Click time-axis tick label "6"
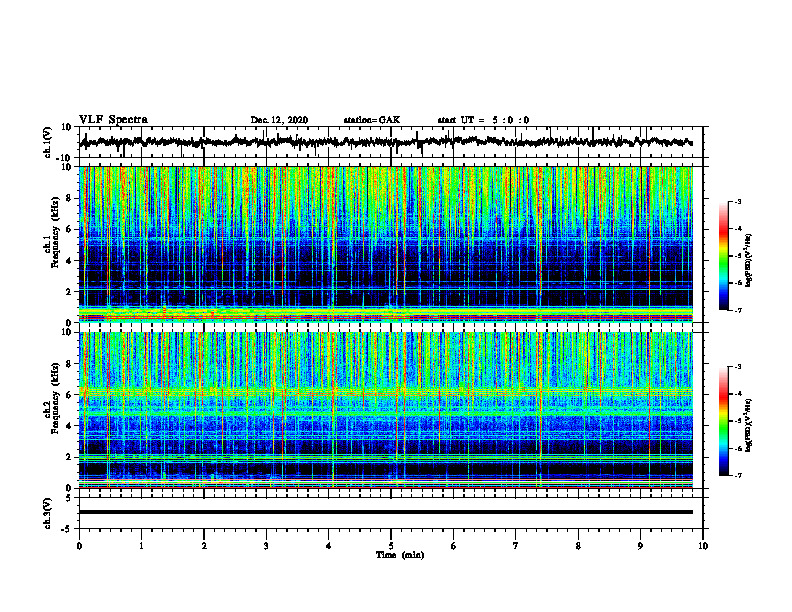792x612 pixels. (454, 546)
